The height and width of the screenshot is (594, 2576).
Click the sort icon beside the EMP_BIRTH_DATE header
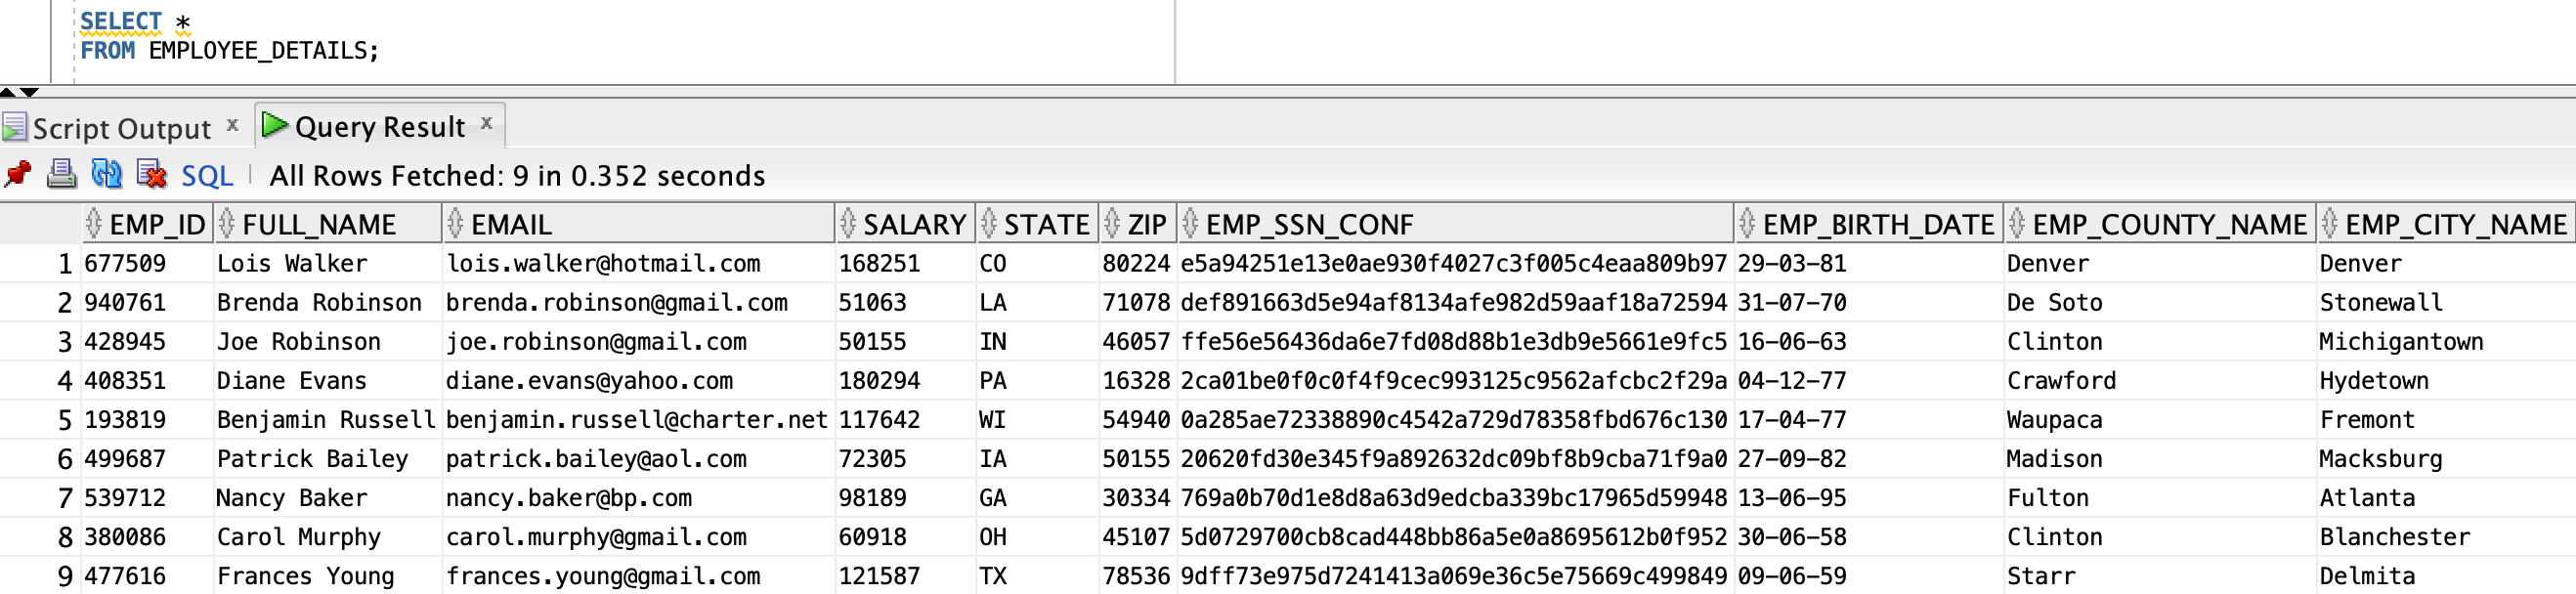click(1747, 223)
